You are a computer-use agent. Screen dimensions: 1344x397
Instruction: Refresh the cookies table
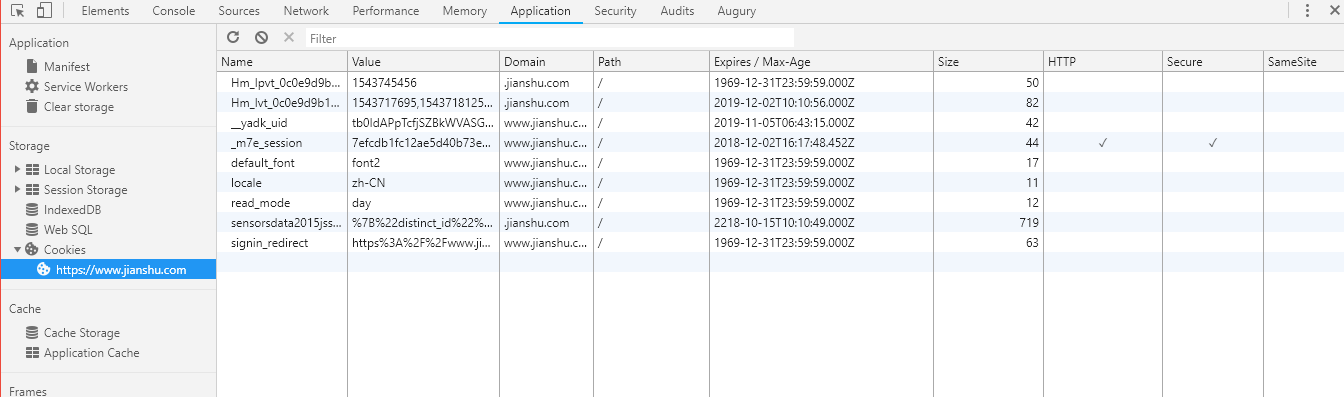(x=233, y=37)
